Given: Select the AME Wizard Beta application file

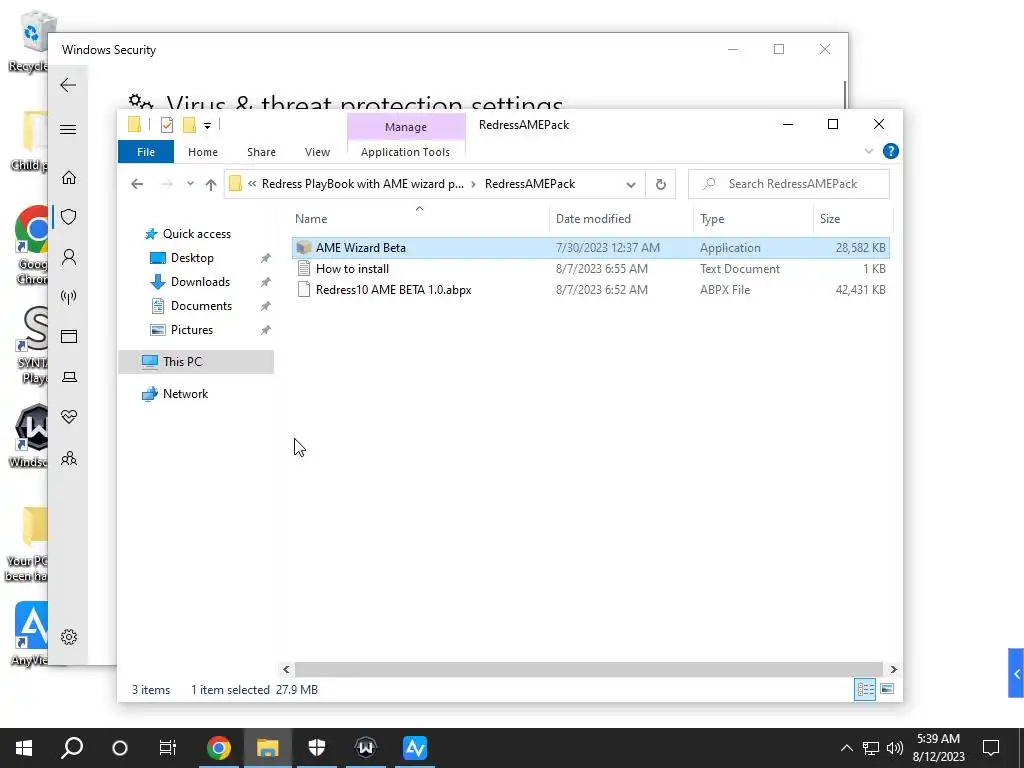Looking at the screenshot, I should (590, 248).
